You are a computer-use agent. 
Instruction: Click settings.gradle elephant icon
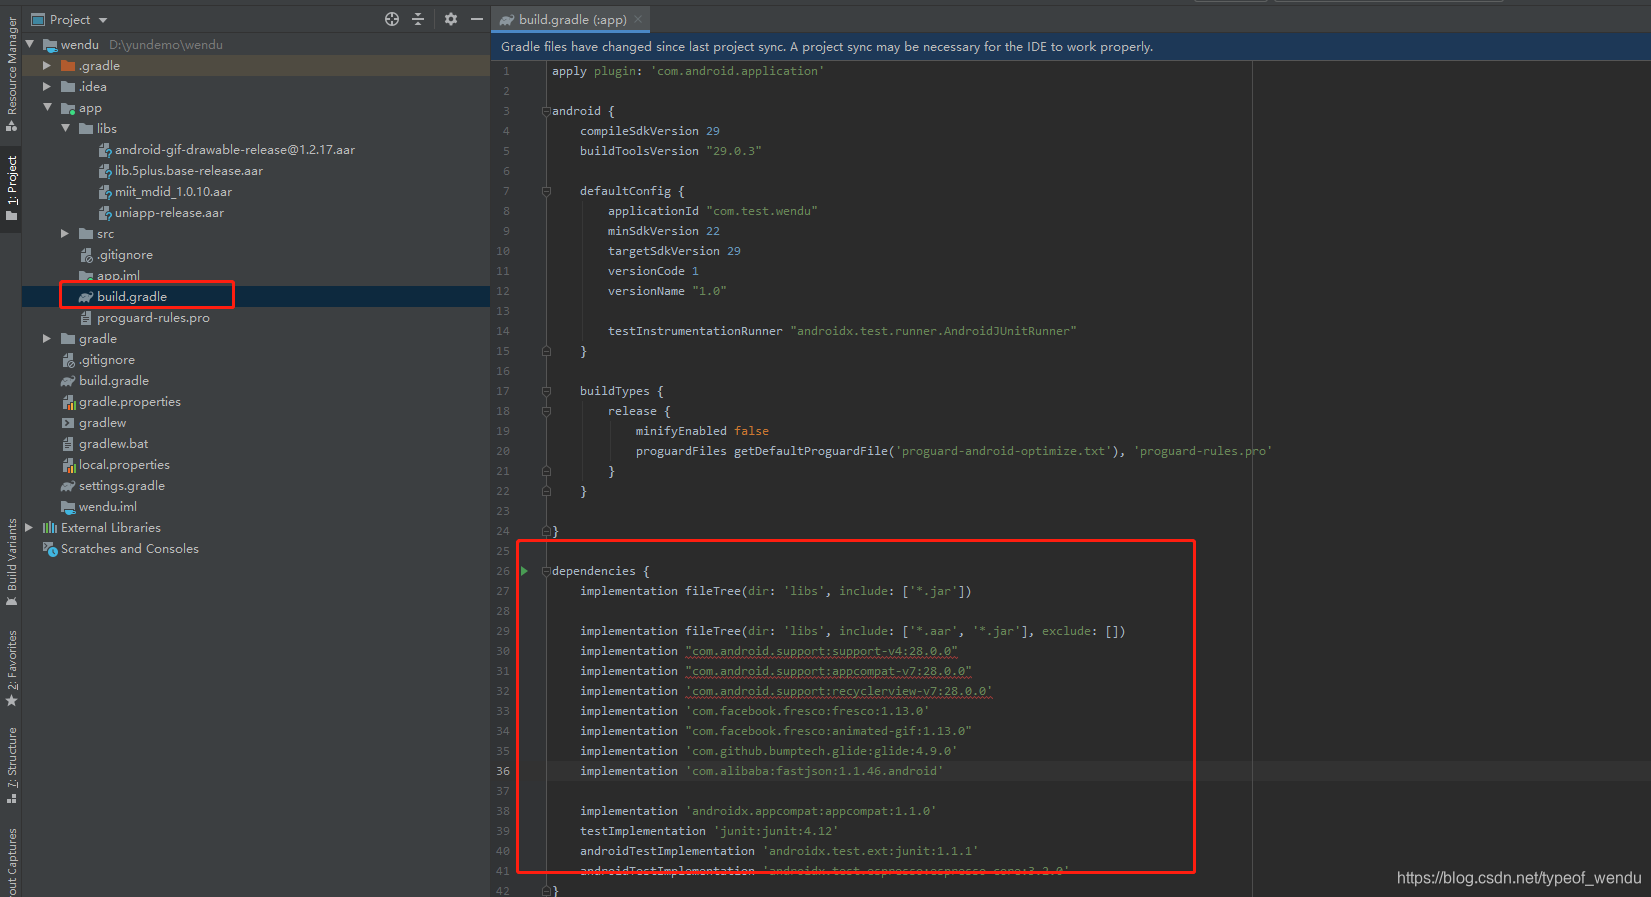68,486
